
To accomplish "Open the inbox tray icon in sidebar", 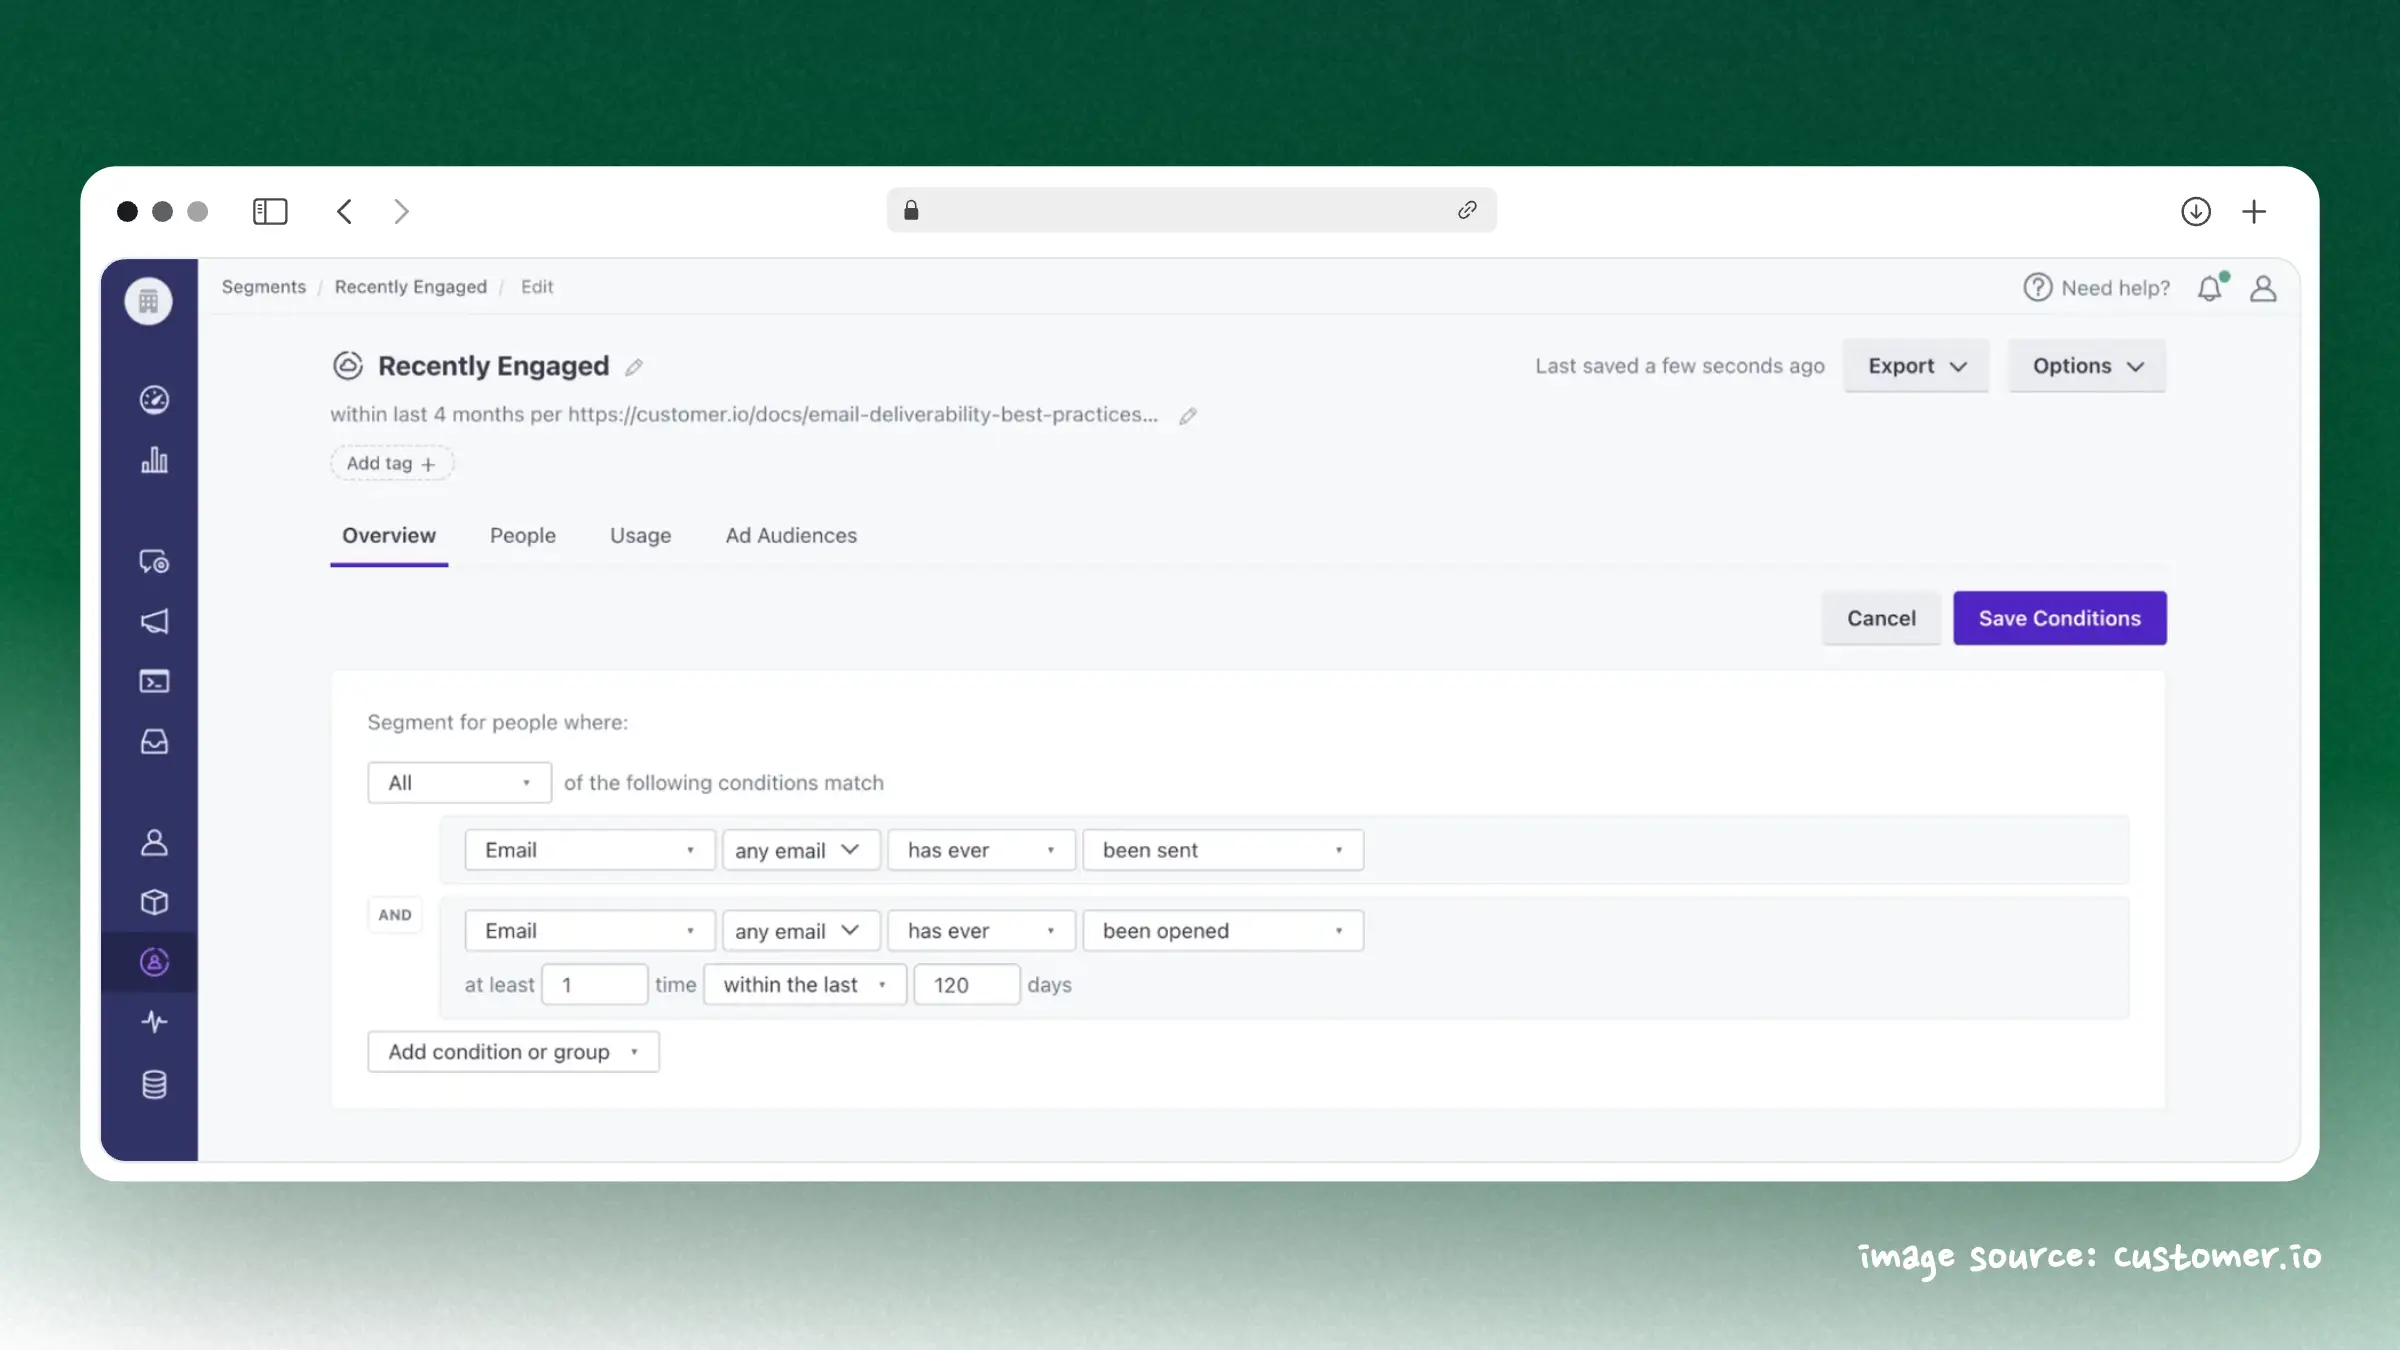I will [x=154, y=742].
